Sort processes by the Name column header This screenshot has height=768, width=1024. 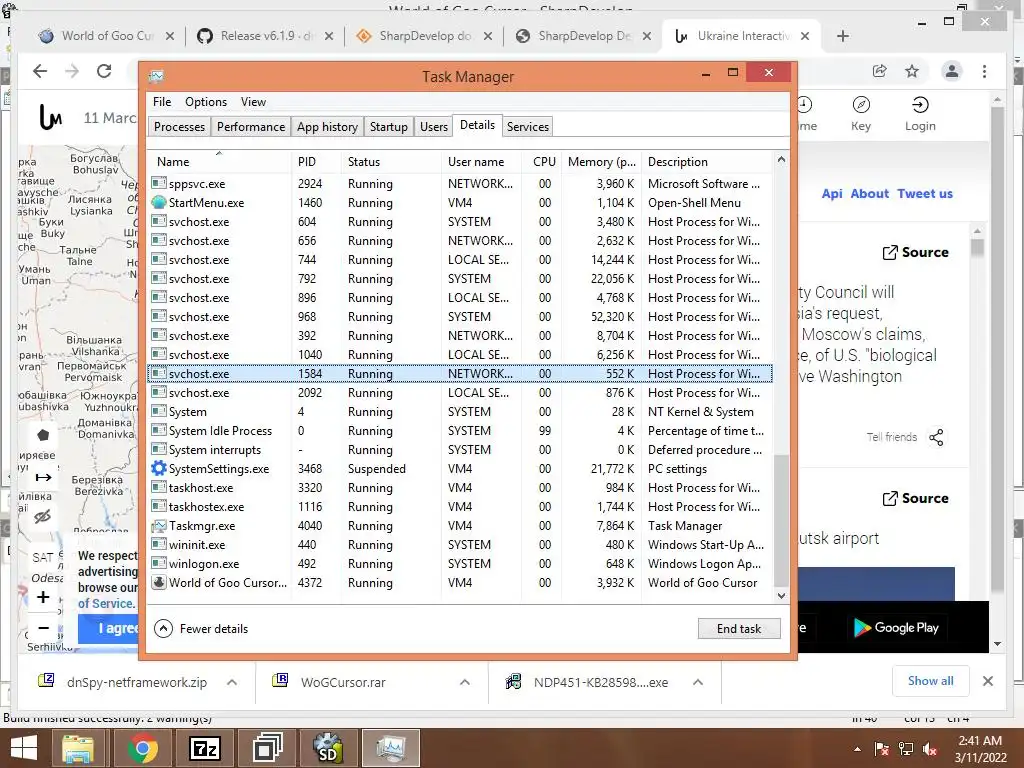(x=219, y=161)
